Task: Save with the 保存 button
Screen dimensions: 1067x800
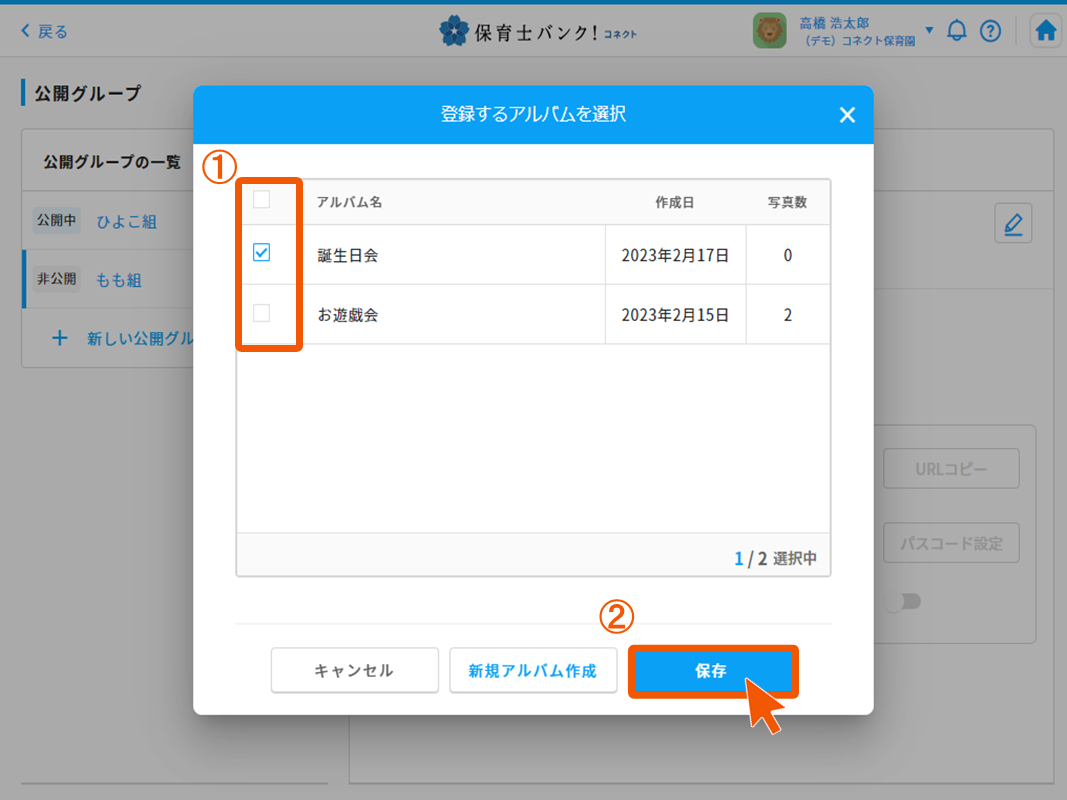Action: pos(713,670)
